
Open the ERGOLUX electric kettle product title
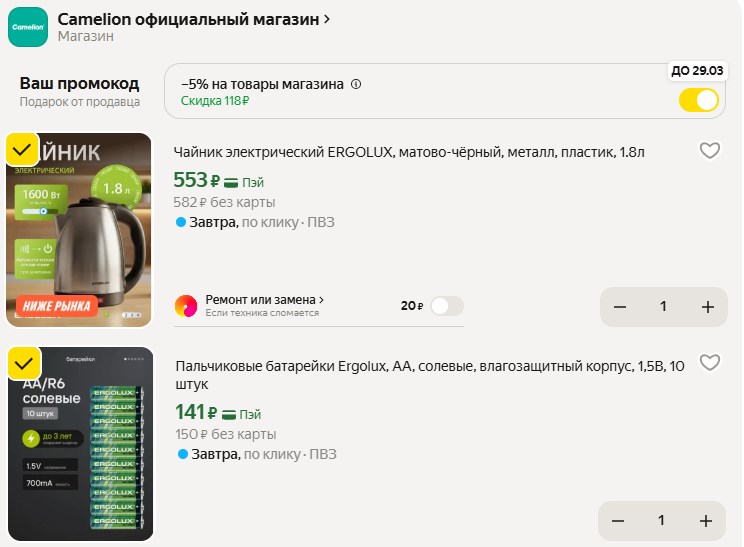point(409,152)
